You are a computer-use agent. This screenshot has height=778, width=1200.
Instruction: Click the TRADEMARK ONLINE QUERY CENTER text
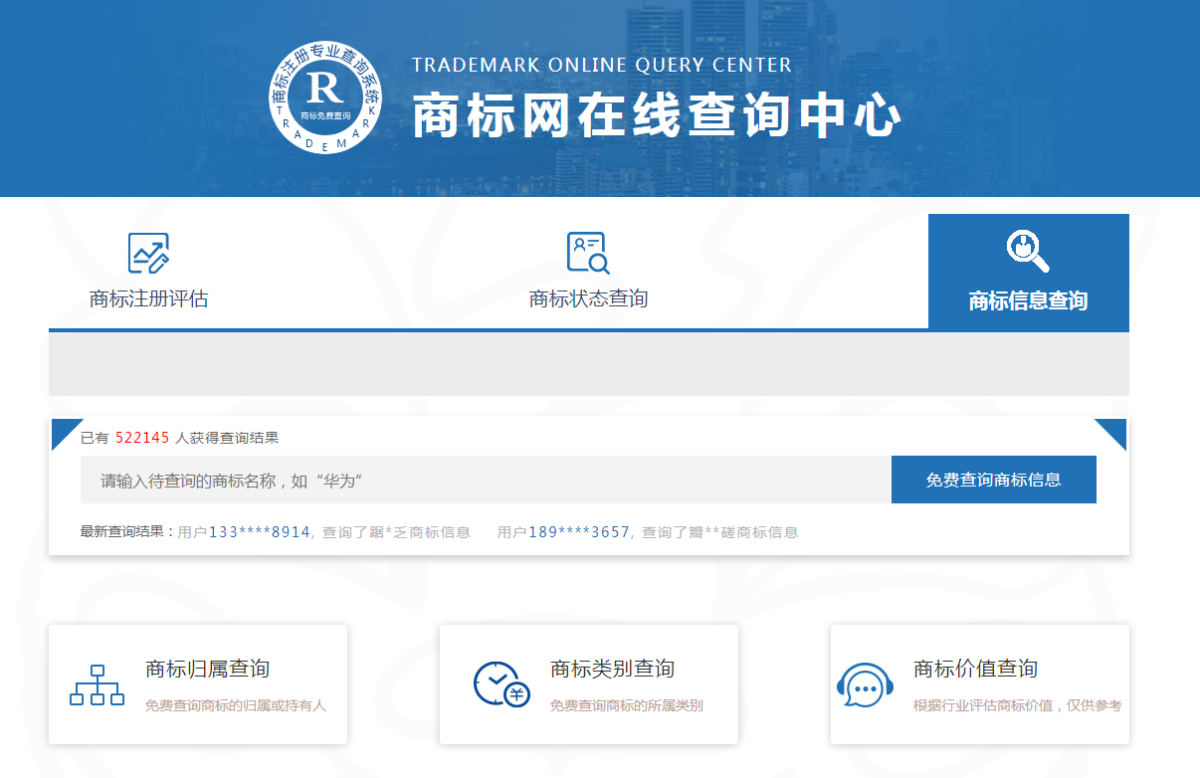point(601,66)
